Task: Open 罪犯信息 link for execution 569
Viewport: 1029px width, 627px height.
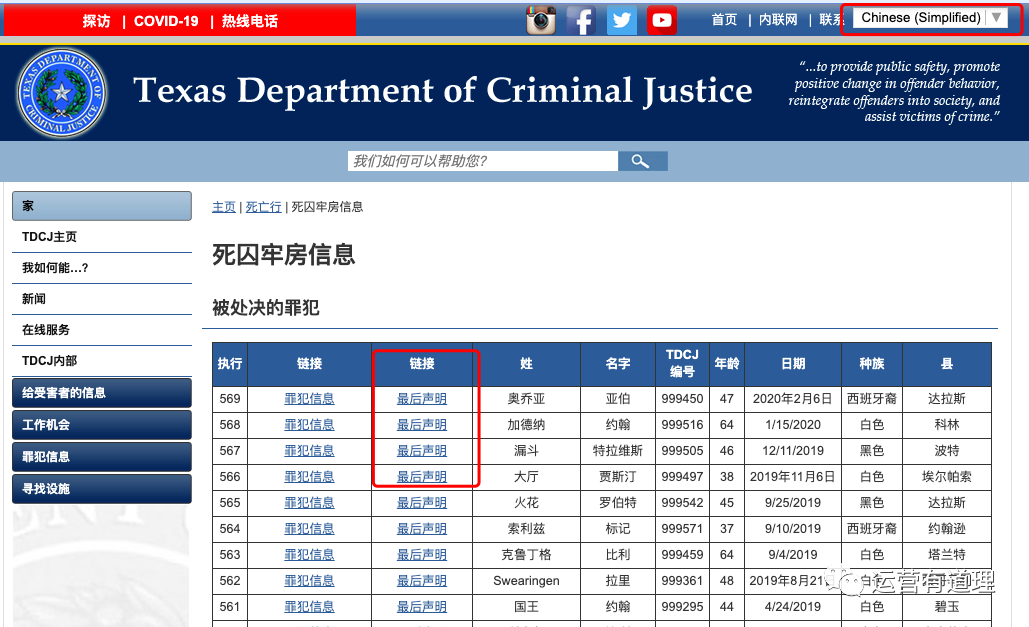Action: click(x=309, y=399)
